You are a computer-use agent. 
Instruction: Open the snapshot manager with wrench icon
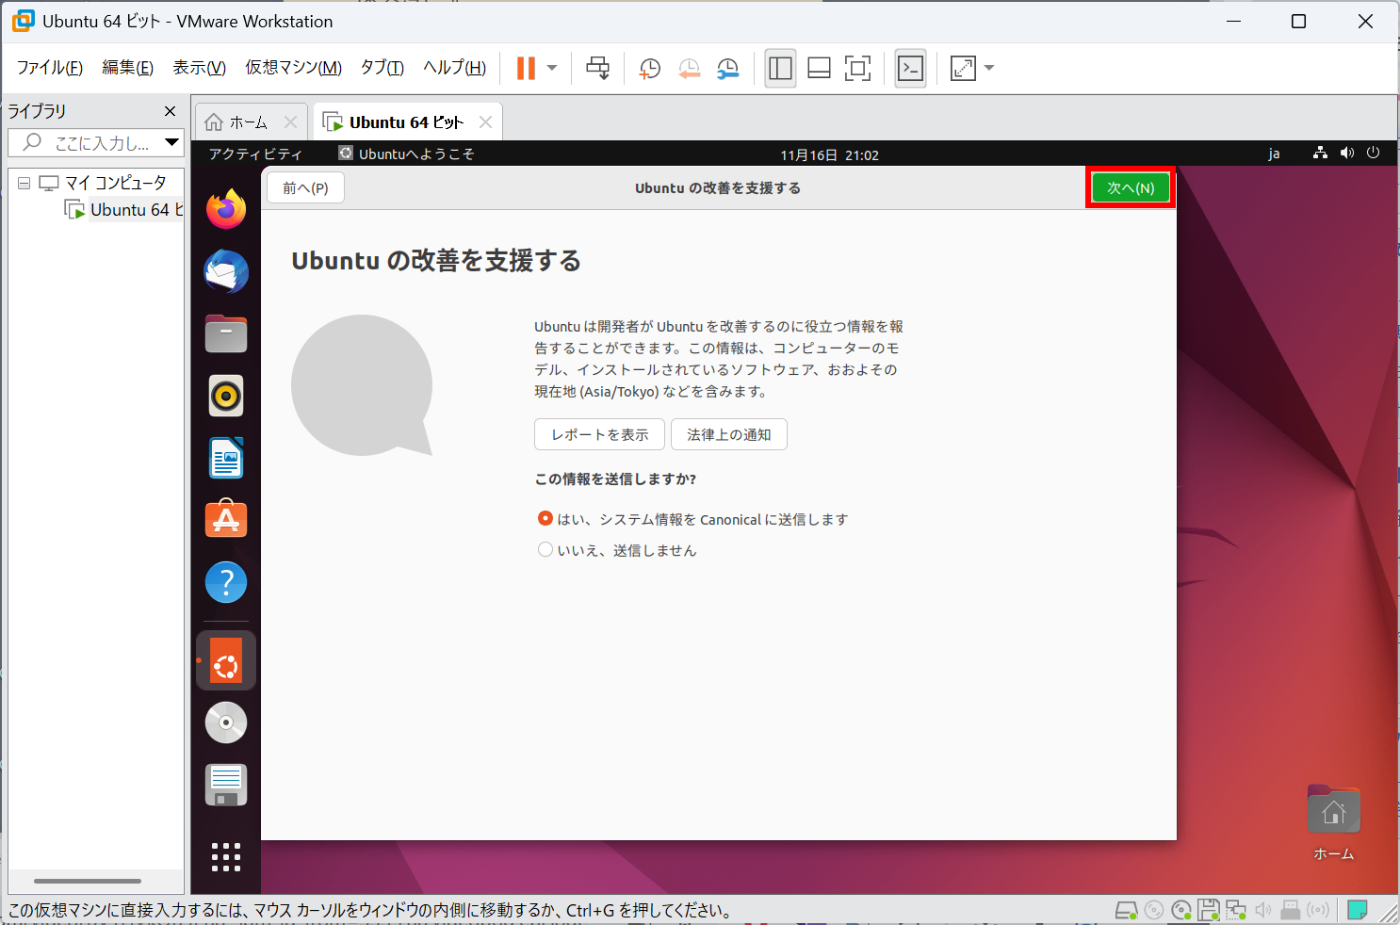pyautogui.click(x=728, y=68)
